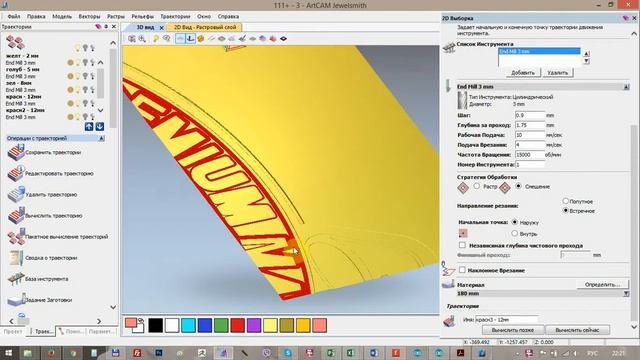This screenshot has width=640, height=360.
Task: Select Наружу start point option
Action: [x=515, y=222]
